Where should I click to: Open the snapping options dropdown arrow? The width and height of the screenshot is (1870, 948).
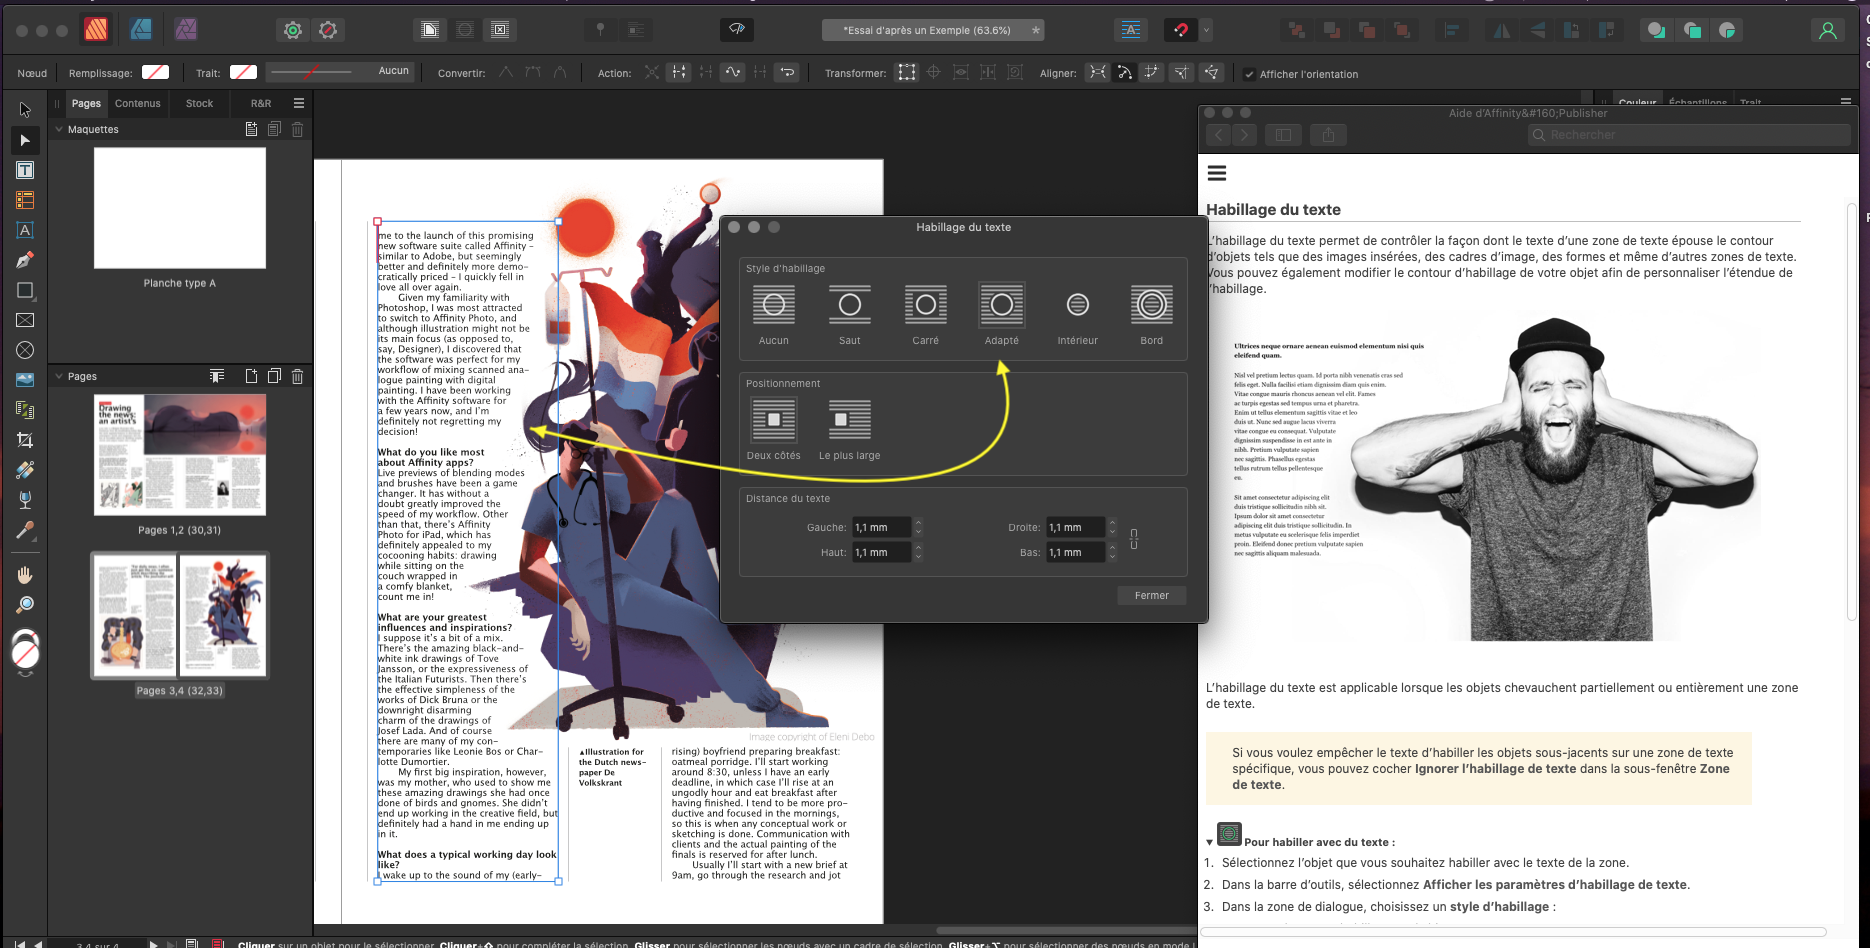tap(1206, 30)
